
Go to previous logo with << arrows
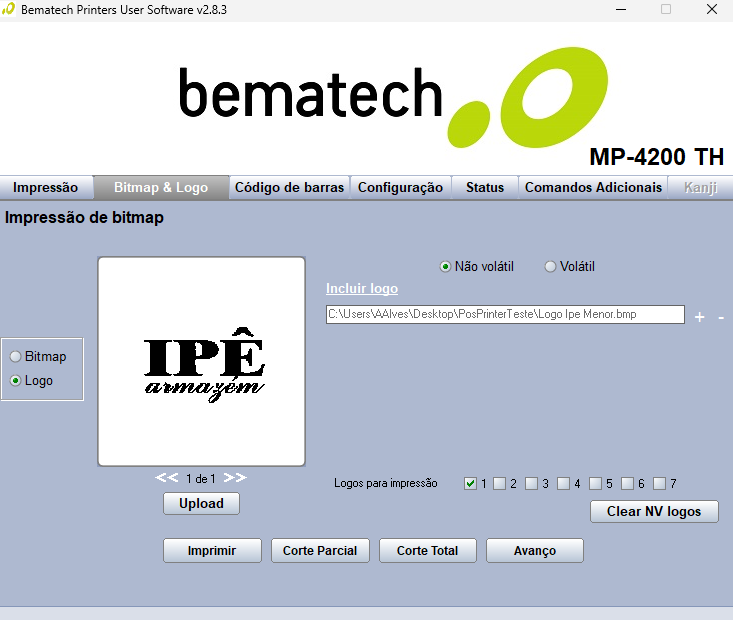pos(167,478)
